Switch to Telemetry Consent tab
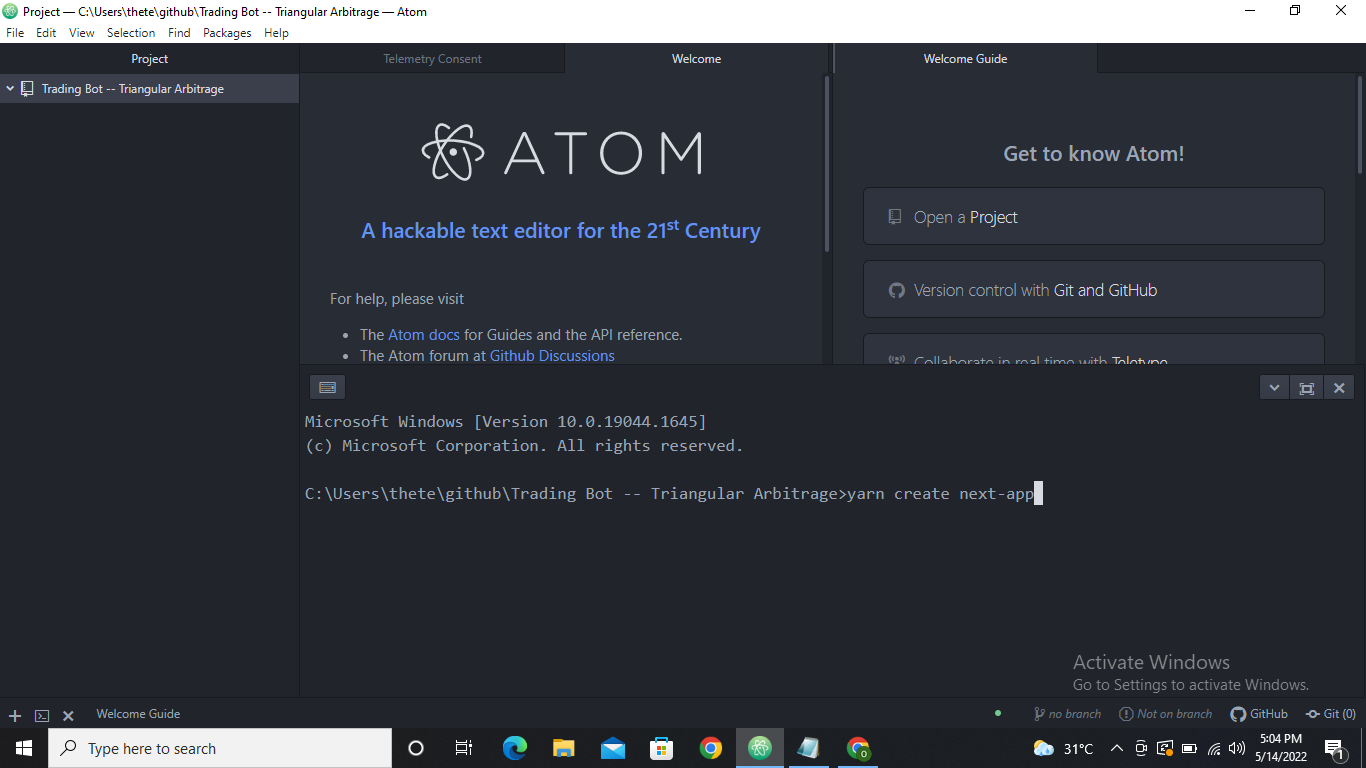Viewport: 1366px width, 768px height. click(x=432, y=59)
